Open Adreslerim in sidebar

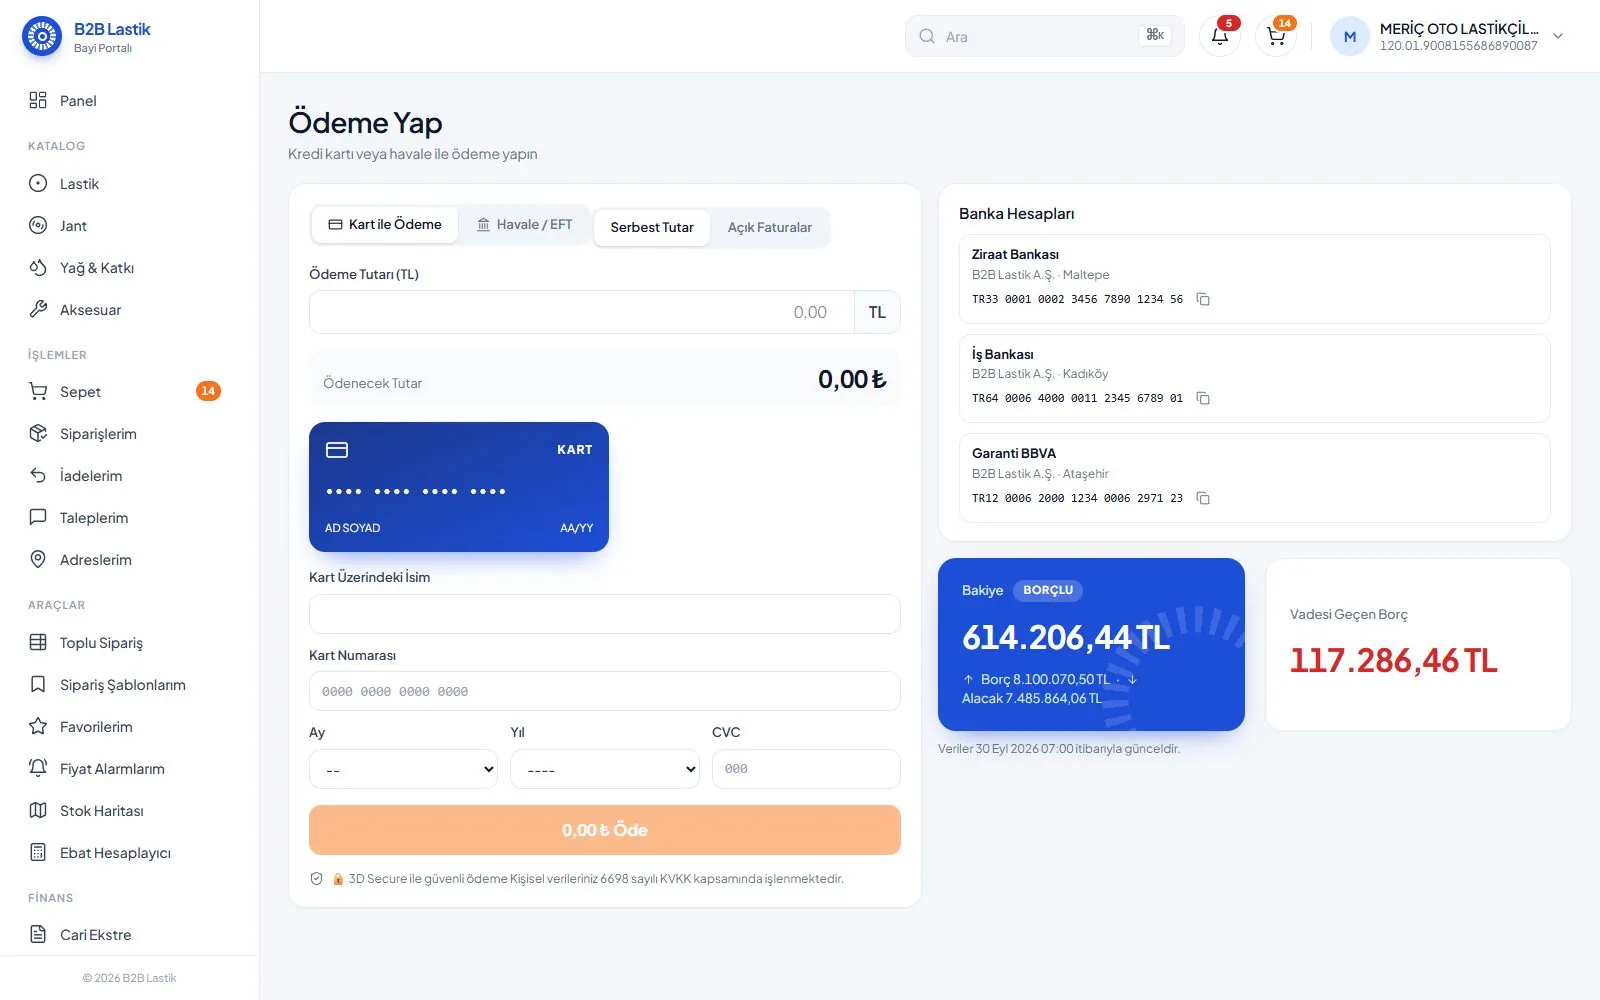click(x=129, y=559)
